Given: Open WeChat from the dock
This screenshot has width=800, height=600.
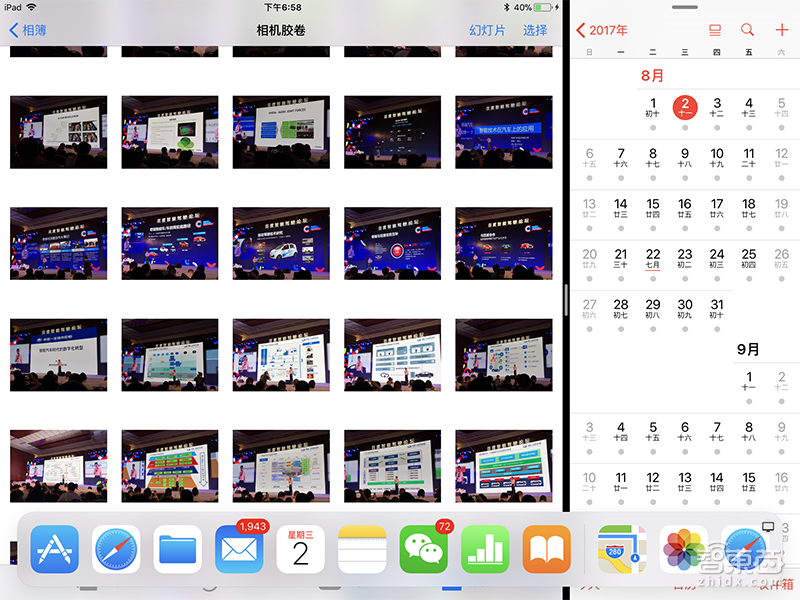Looking at the screenshot, I should (423, 548).
